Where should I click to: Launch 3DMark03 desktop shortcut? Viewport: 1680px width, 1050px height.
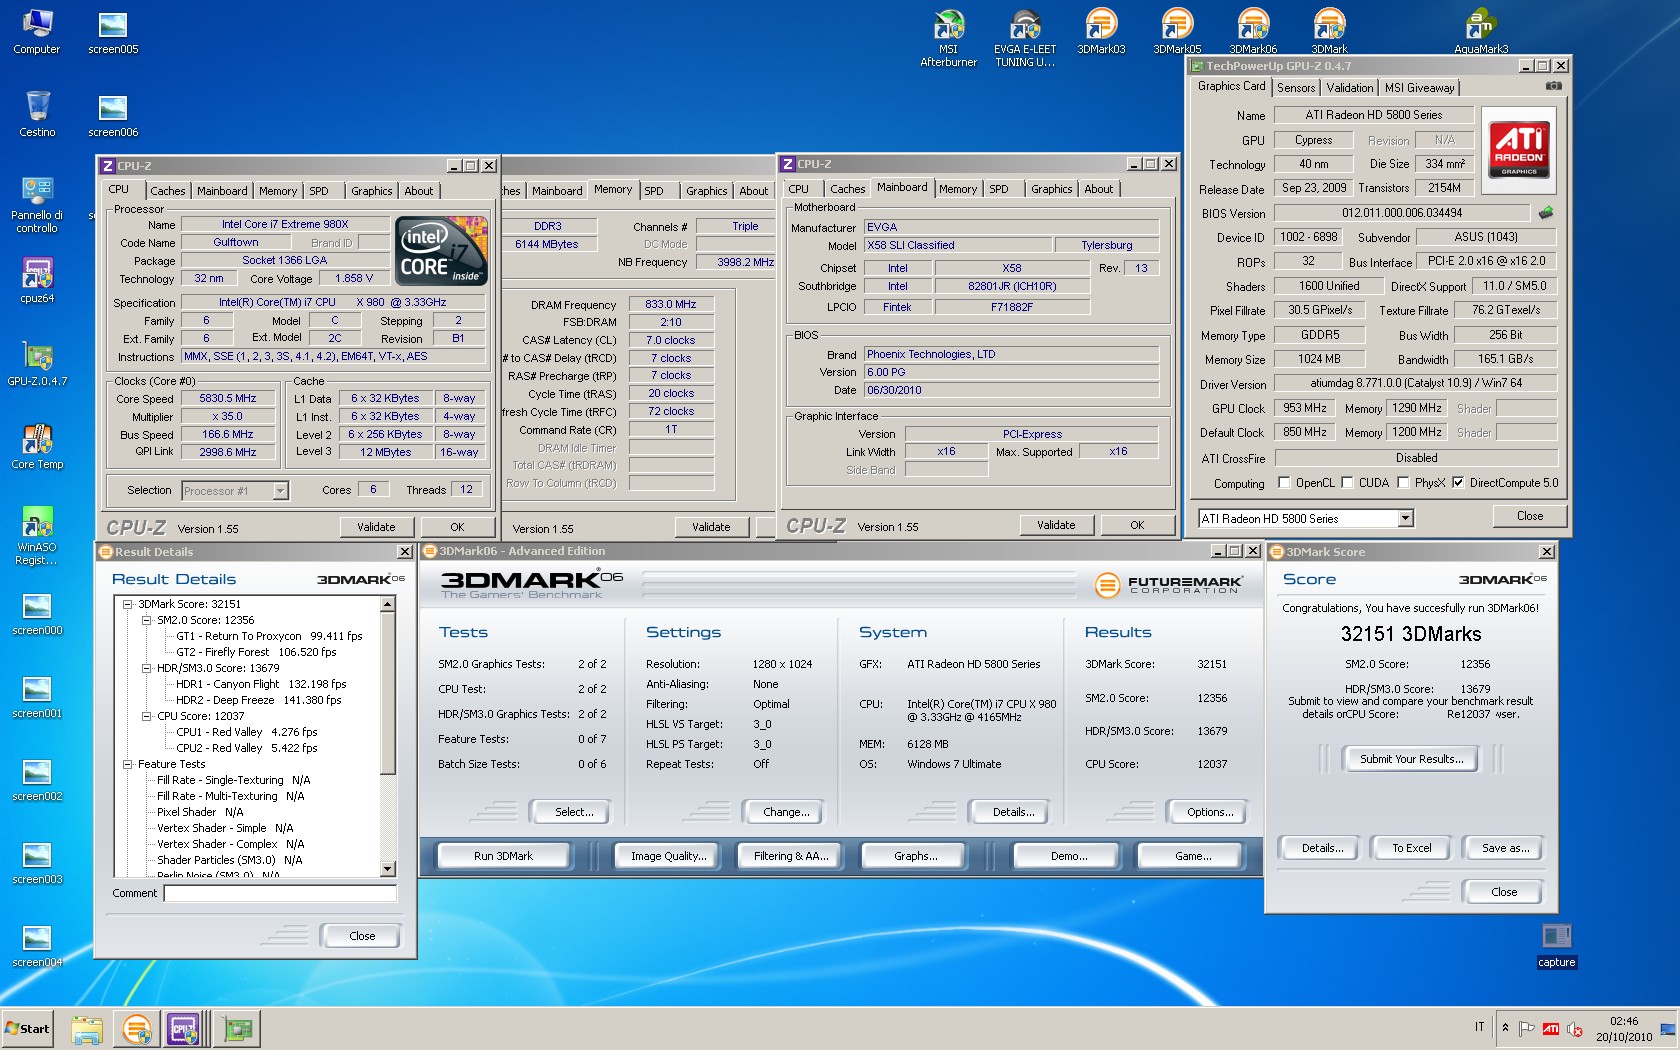click(x=1101, y=31)
